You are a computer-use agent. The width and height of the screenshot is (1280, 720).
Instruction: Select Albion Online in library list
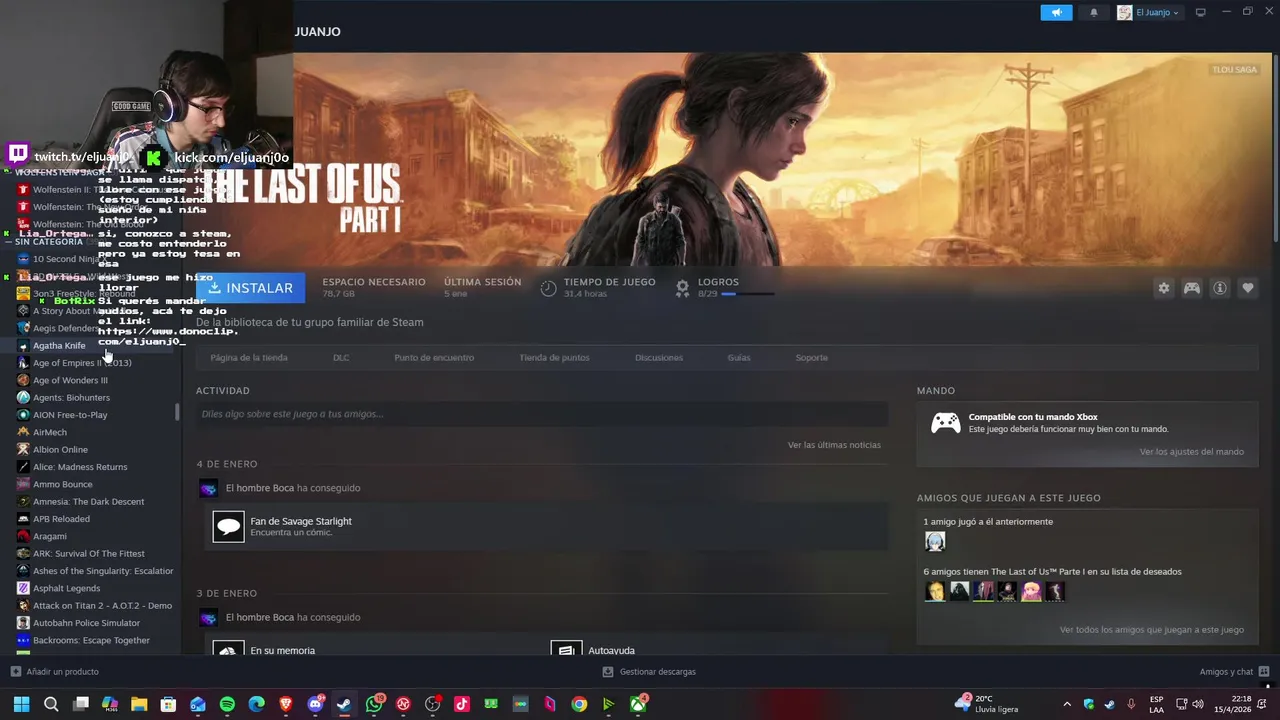tap(60, 450)
